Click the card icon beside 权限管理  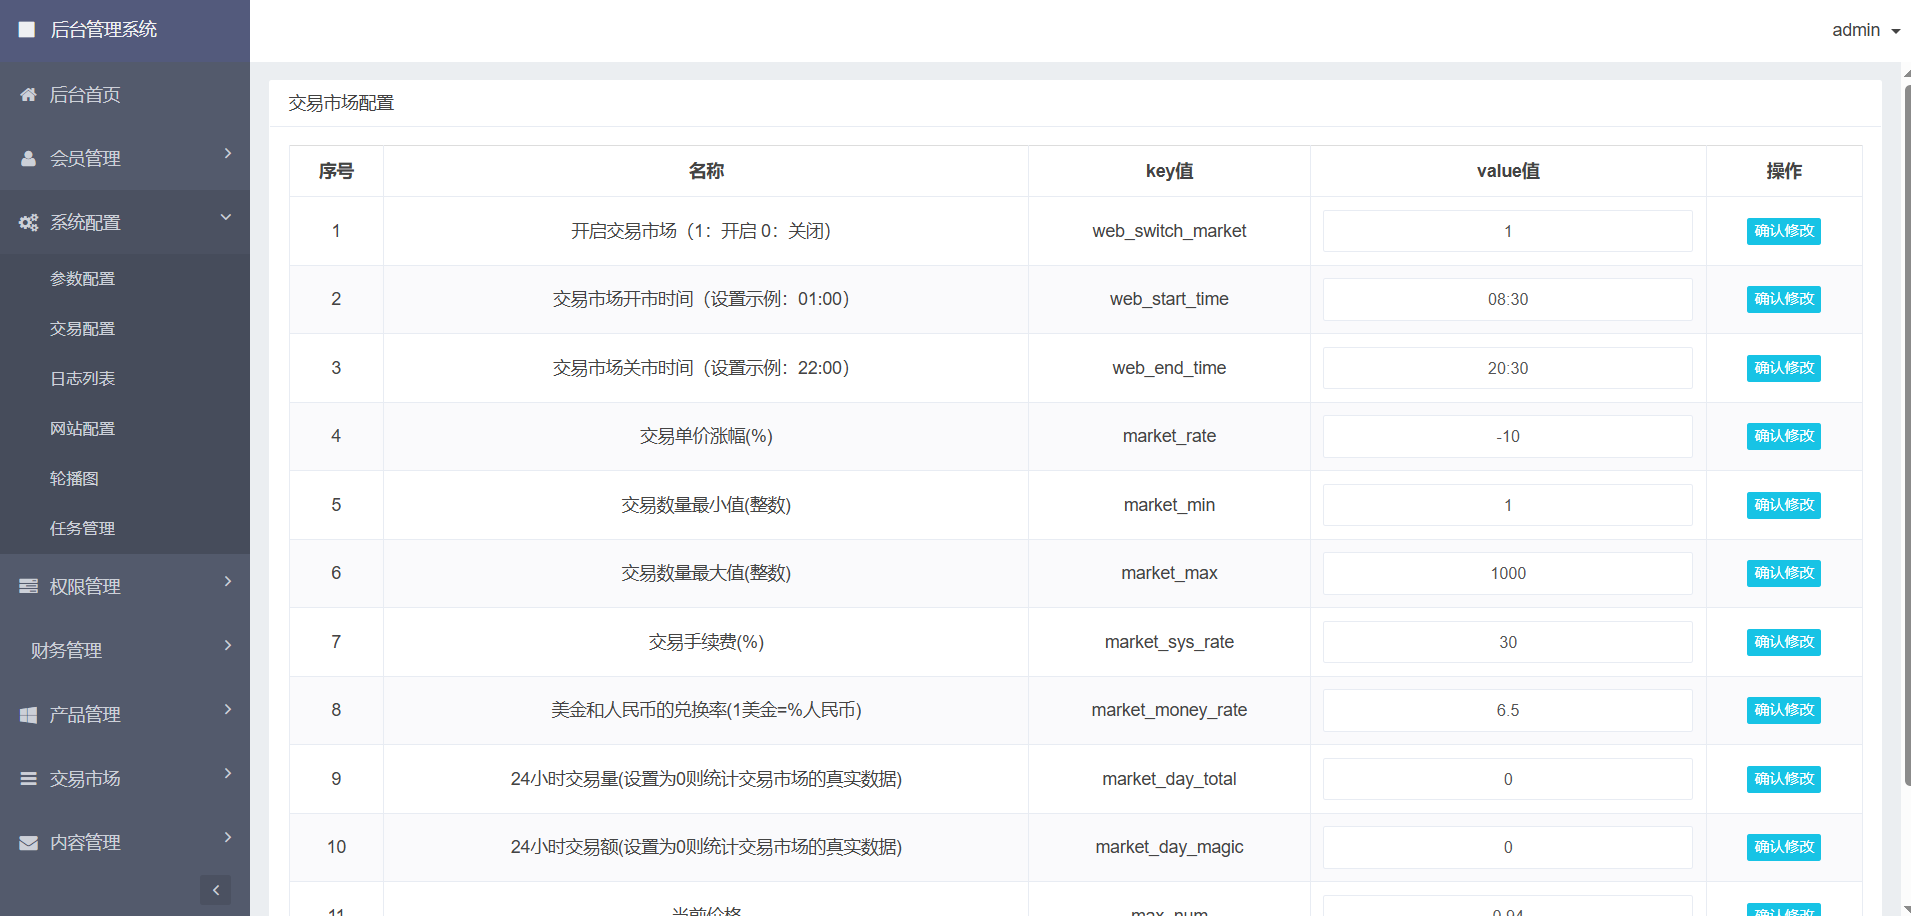pos(28,587)
